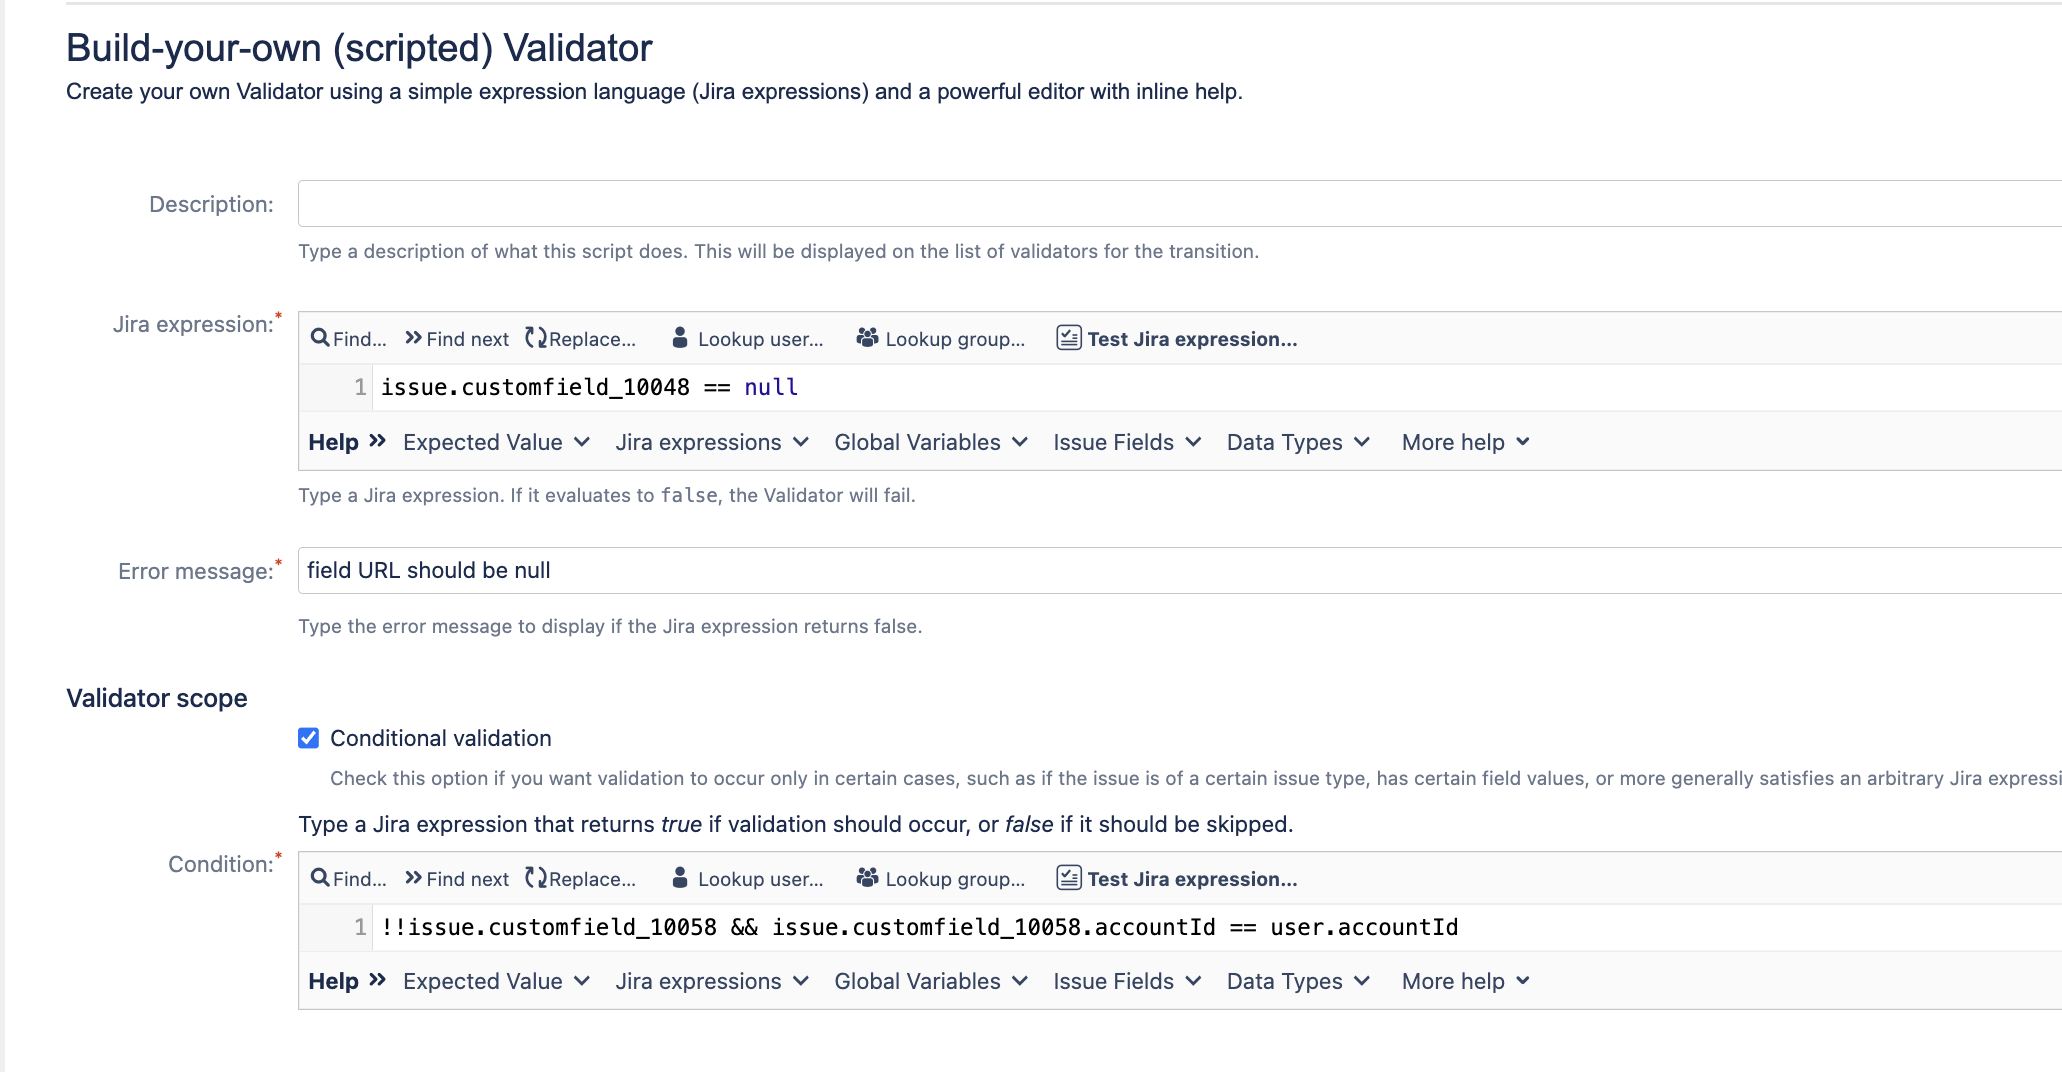
Task: Expand the Expected Value help section
Action: click(x=495, y=442)
